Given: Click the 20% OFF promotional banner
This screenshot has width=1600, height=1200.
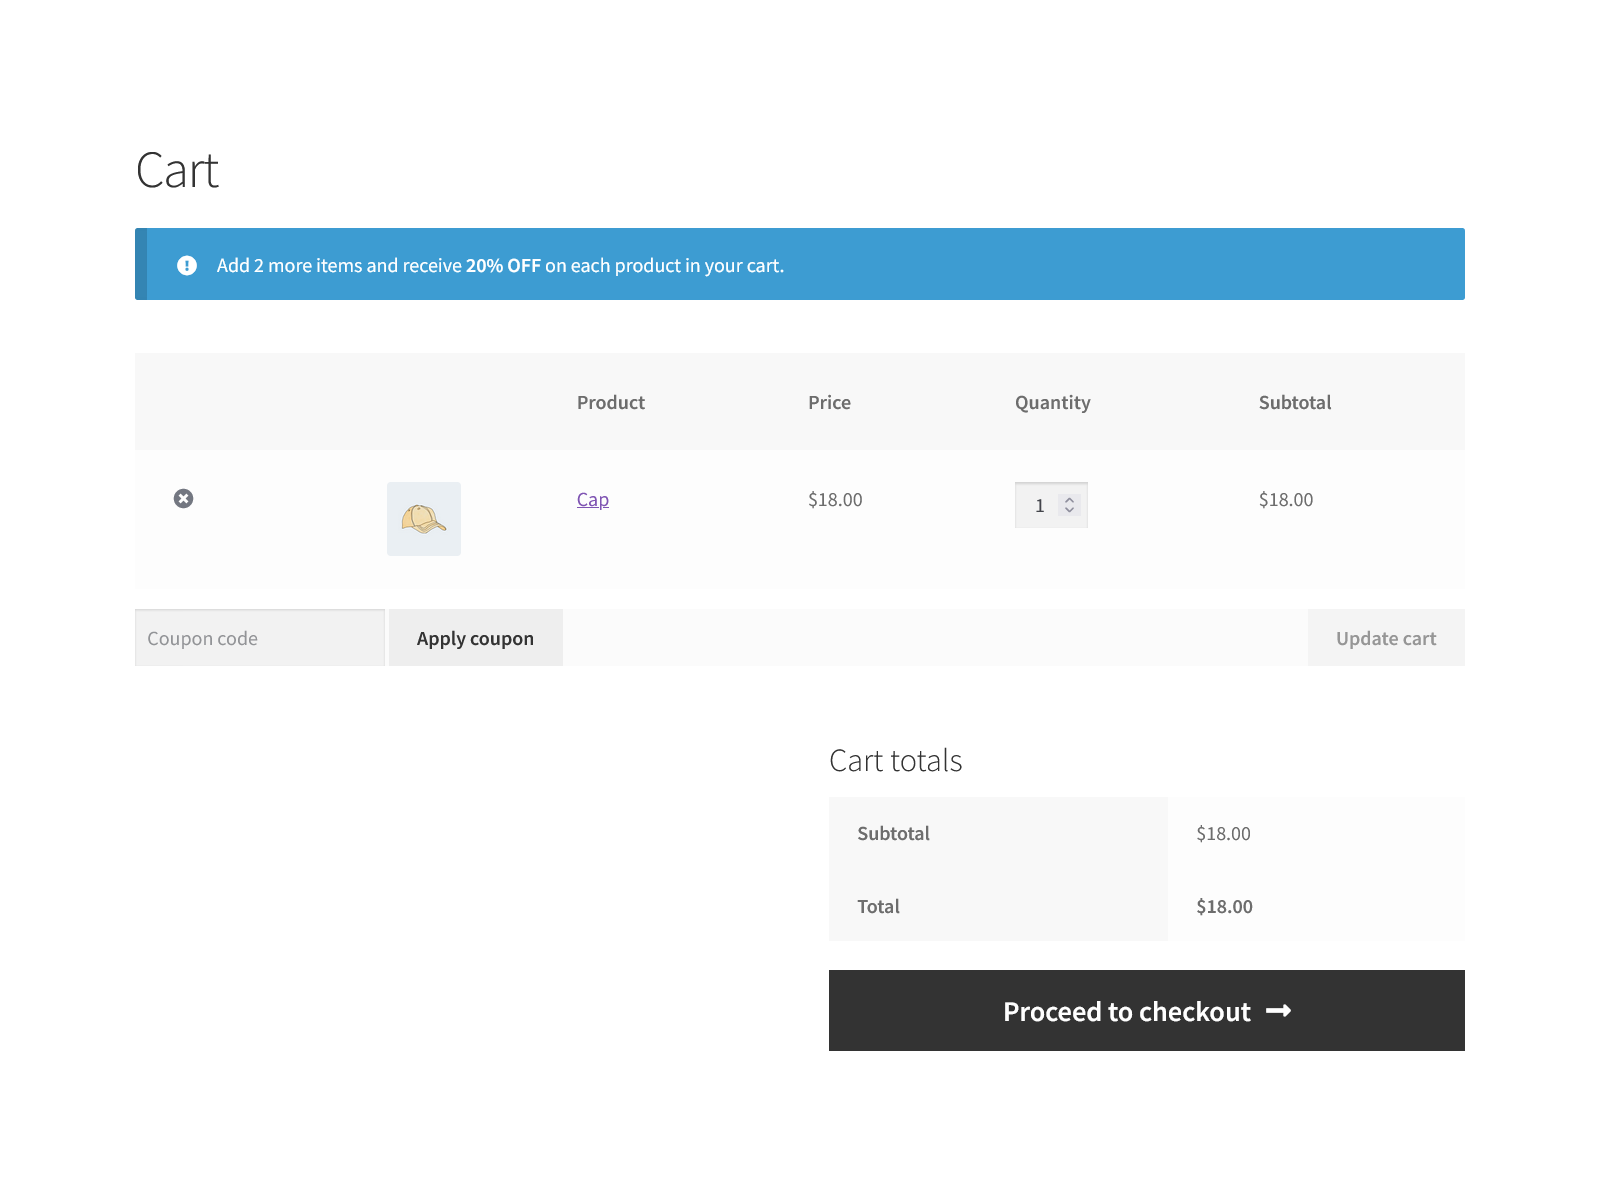Looking at the screenshot, I should tap(800, 264).
